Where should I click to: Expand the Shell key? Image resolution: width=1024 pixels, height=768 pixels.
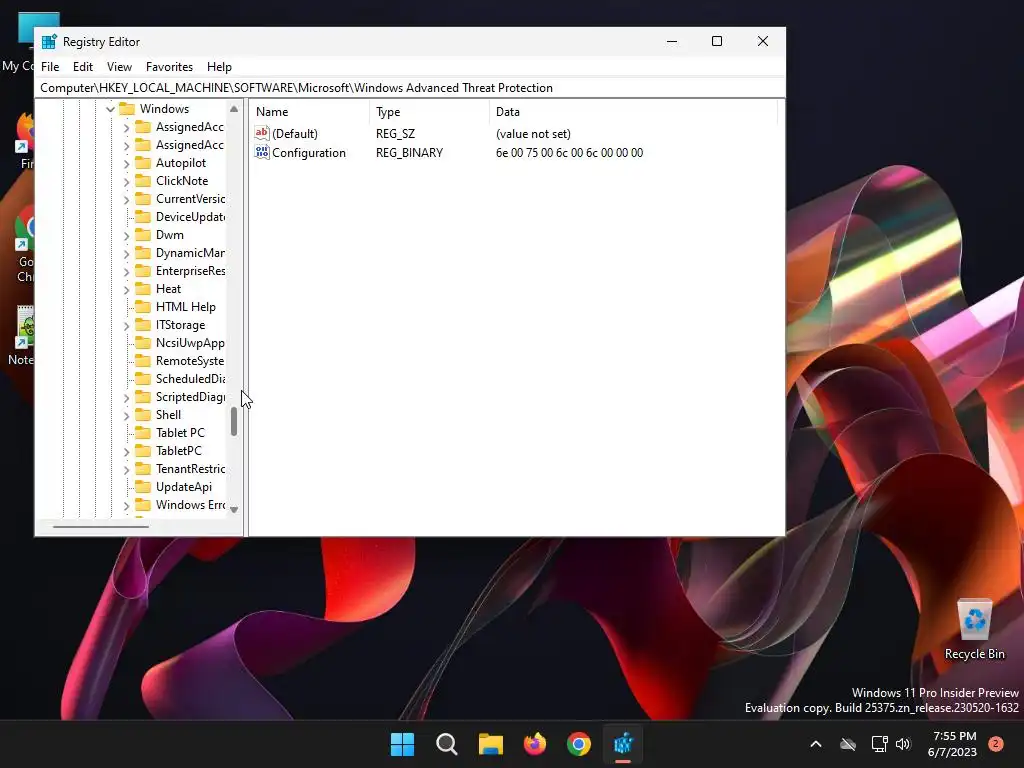pyautogui.click(x=127, y=415)
